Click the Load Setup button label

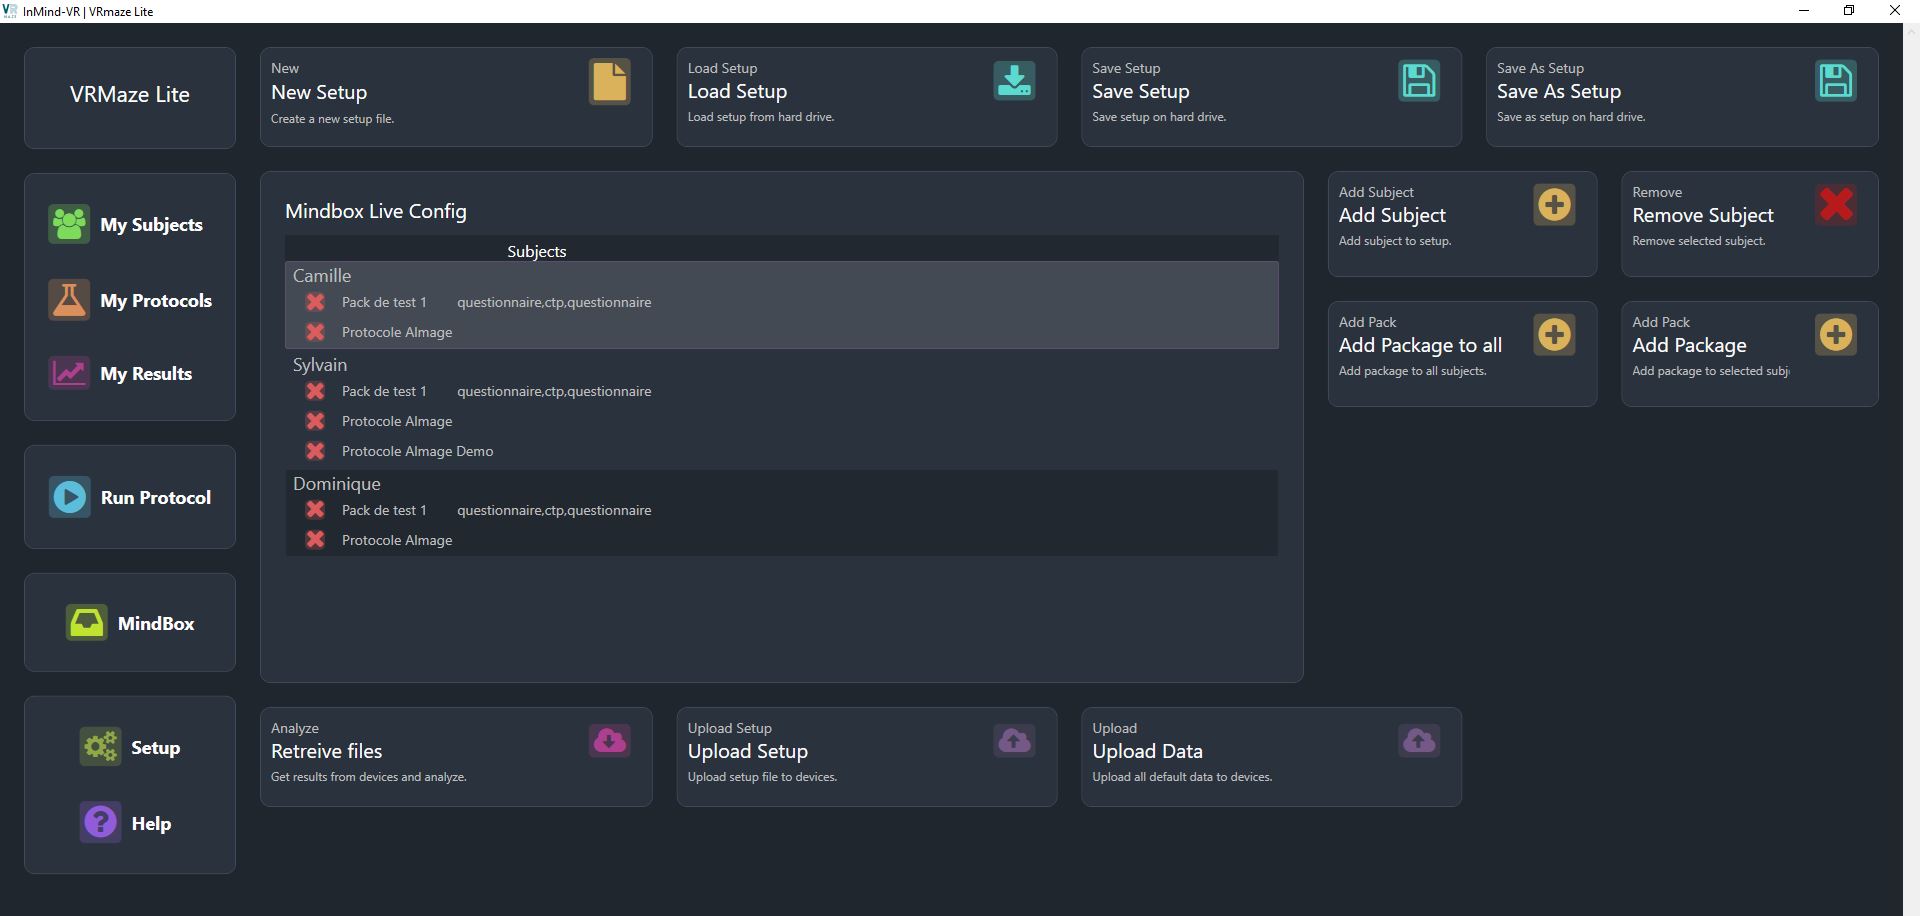pos(737,91)
